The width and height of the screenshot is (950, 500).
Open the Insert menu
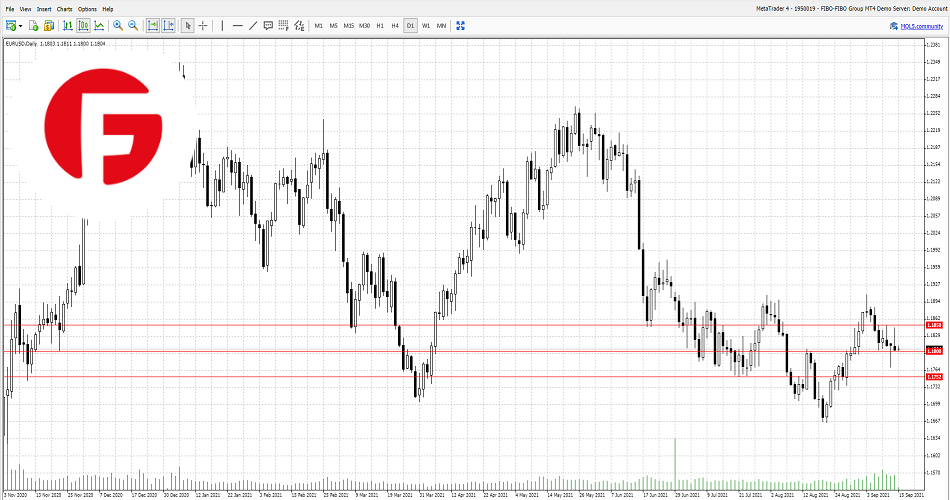click(44, 8)
